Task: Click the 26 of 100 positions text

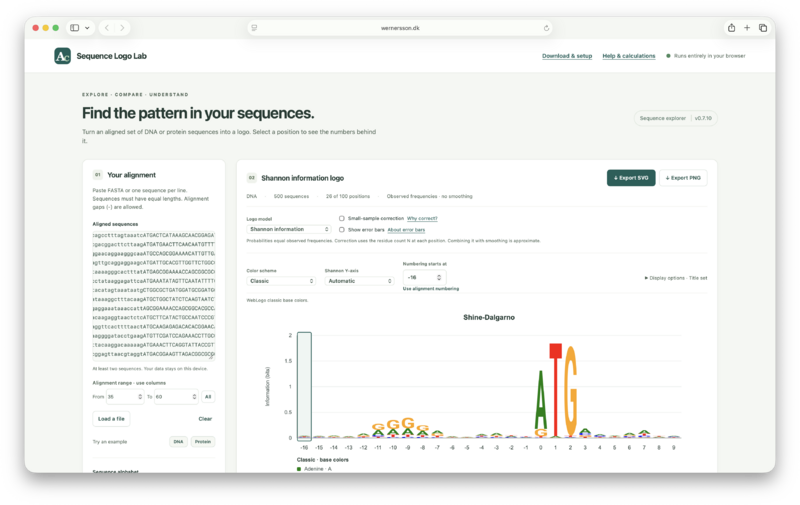Action: tap(348, 196)
